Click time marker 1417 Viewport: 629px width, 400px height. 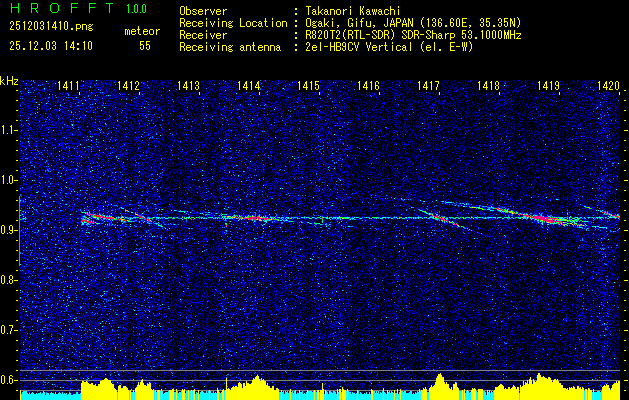428,86
